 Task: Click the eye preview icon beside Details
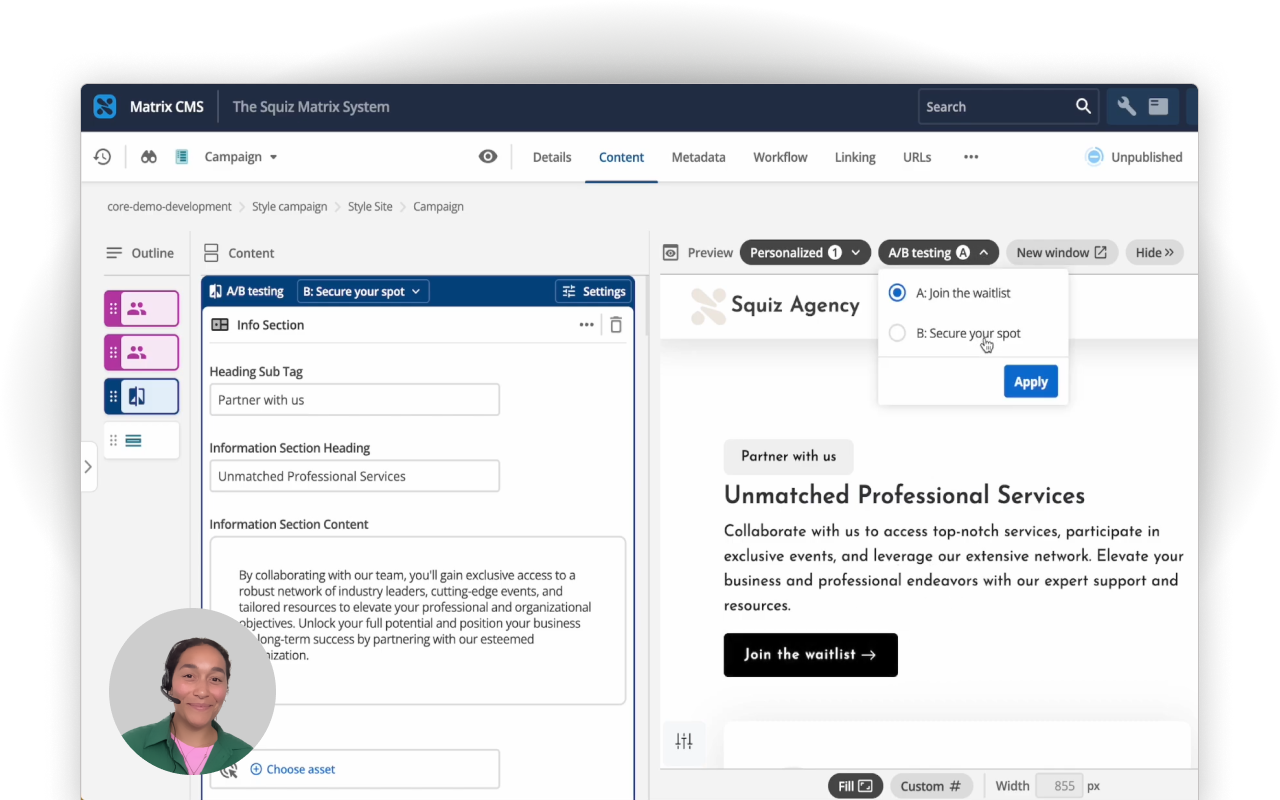point(488,157)
